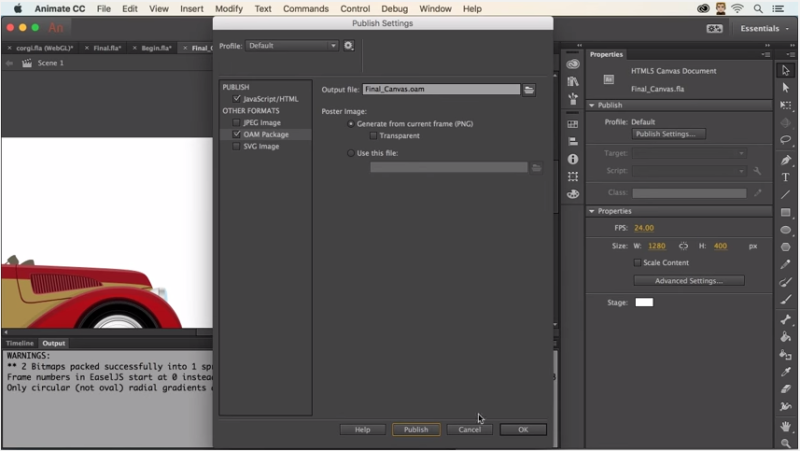Enable the JPEG Image format checkbox

(237, 122)
